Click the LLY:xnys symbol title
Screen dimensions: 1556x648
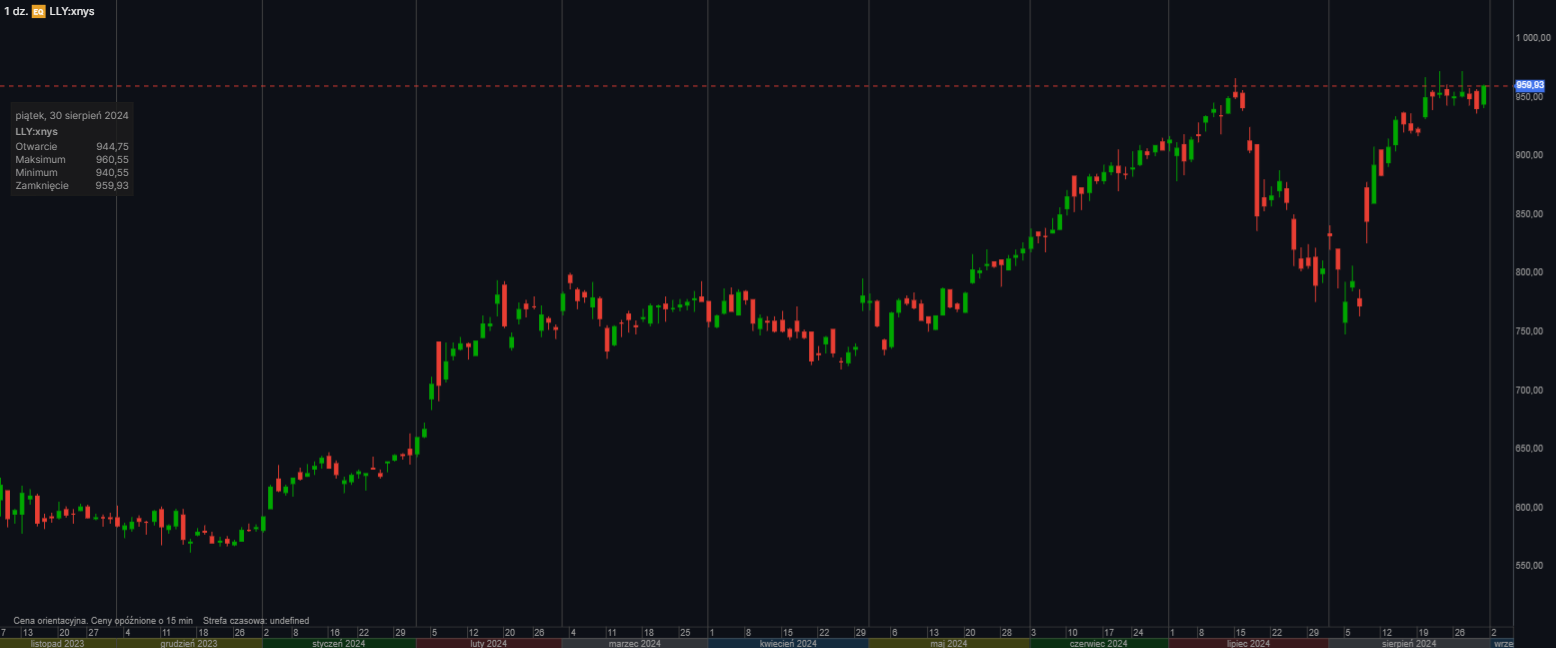(72, 11)
